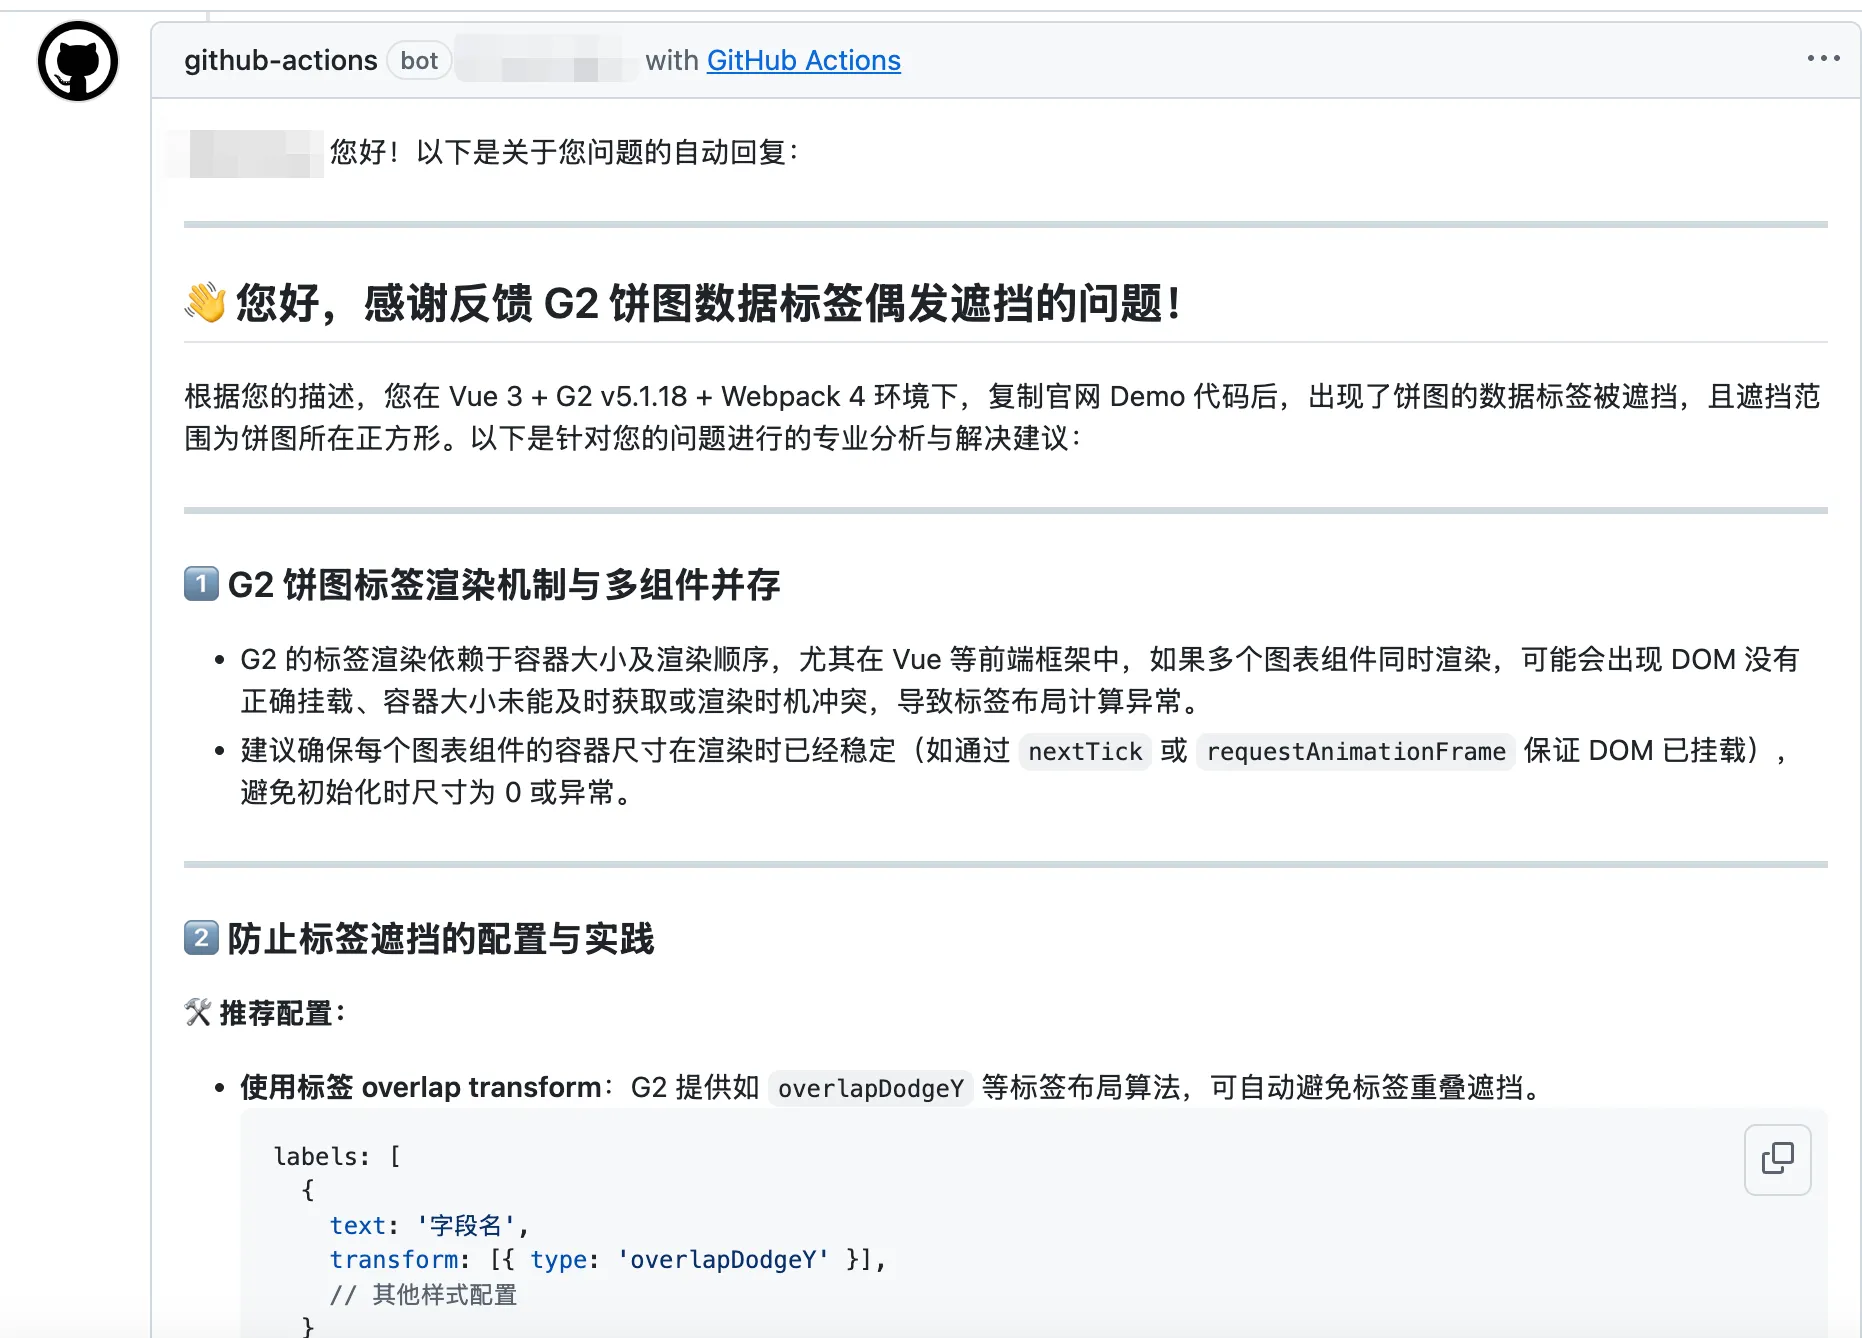Click paragraph starting '根据您的描述'
The image size is (1862, 1338).
click(1002, 417)
